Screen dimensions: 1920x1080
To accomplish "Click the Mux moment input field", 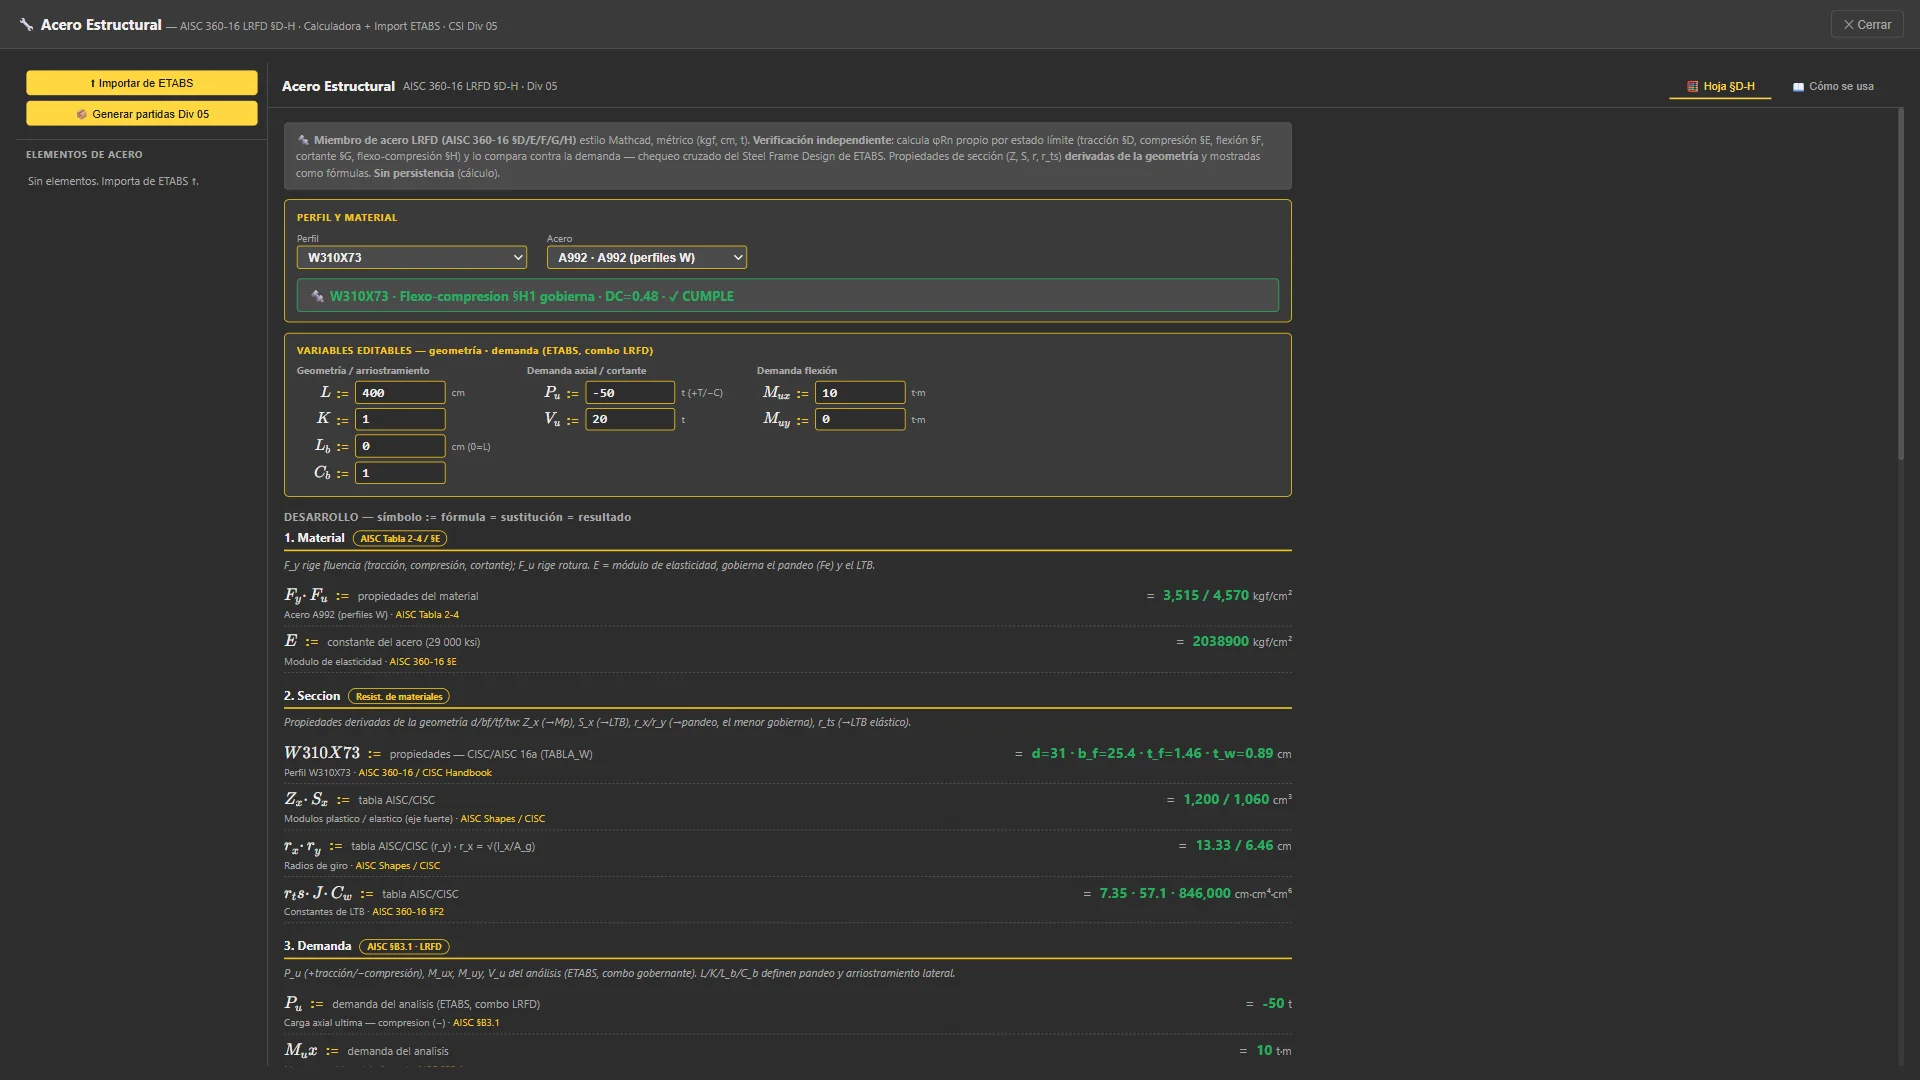I will 860,393.
